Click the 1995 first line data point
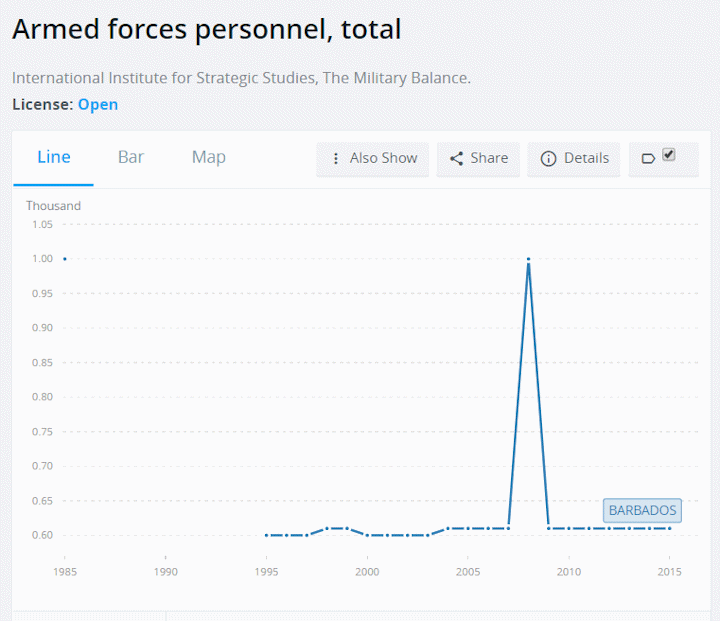This screenshot has width=720, height=621. click(x=267, y=535)
